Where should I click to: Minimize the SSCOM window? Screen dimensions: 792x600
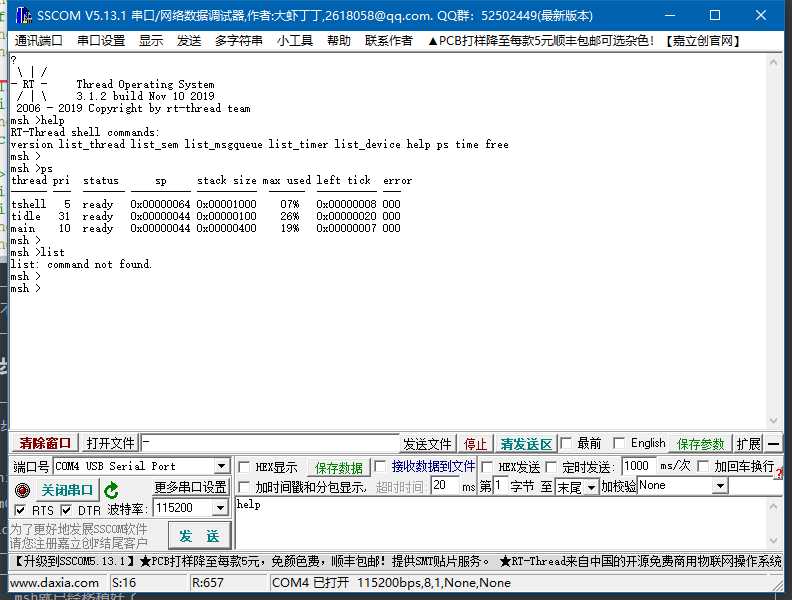coord(670,15)
